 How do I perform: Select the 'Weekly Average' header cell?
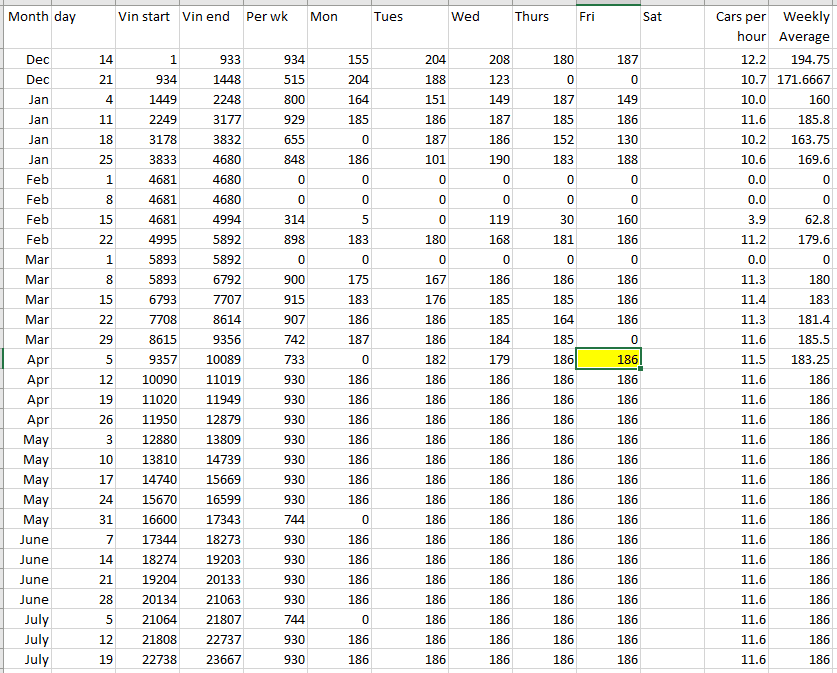point(804,27)
